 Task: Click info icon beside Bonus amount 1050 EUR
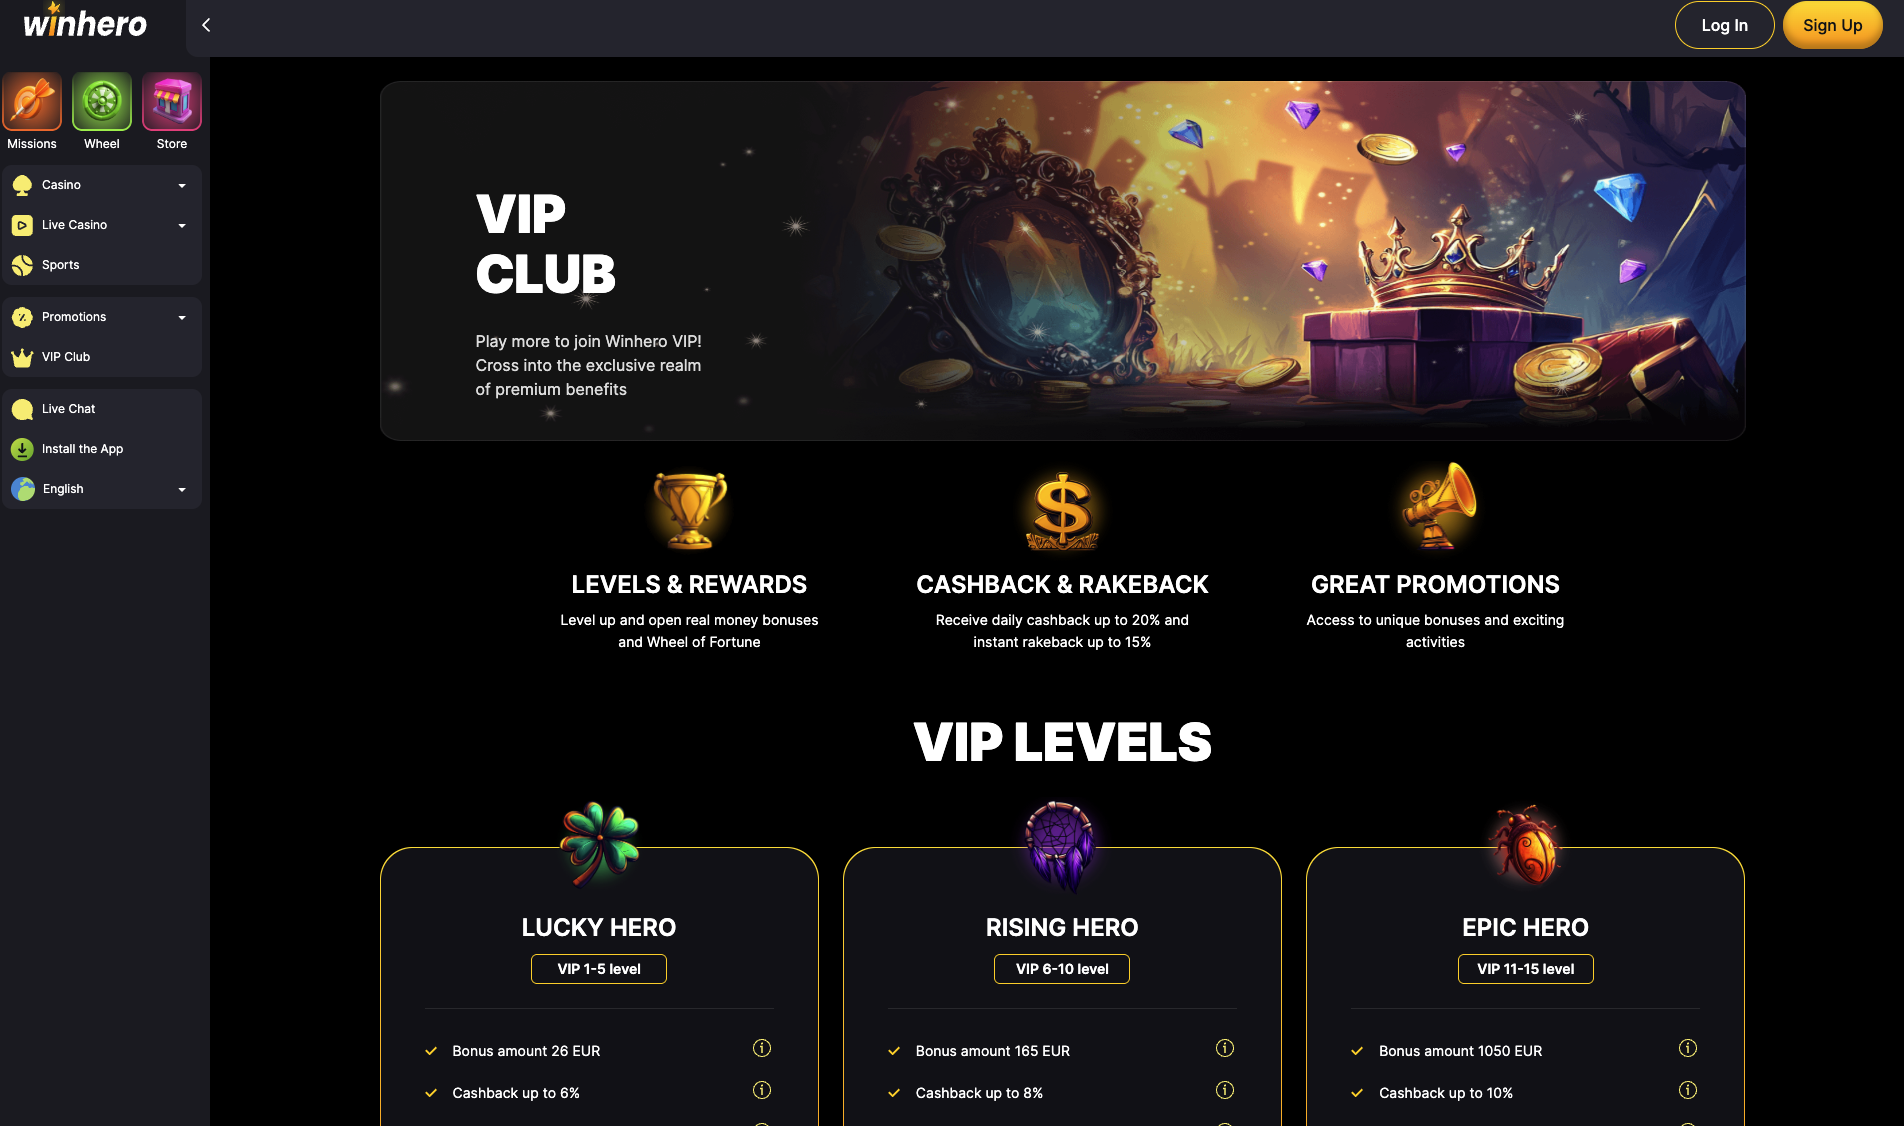[1688, 1048]
